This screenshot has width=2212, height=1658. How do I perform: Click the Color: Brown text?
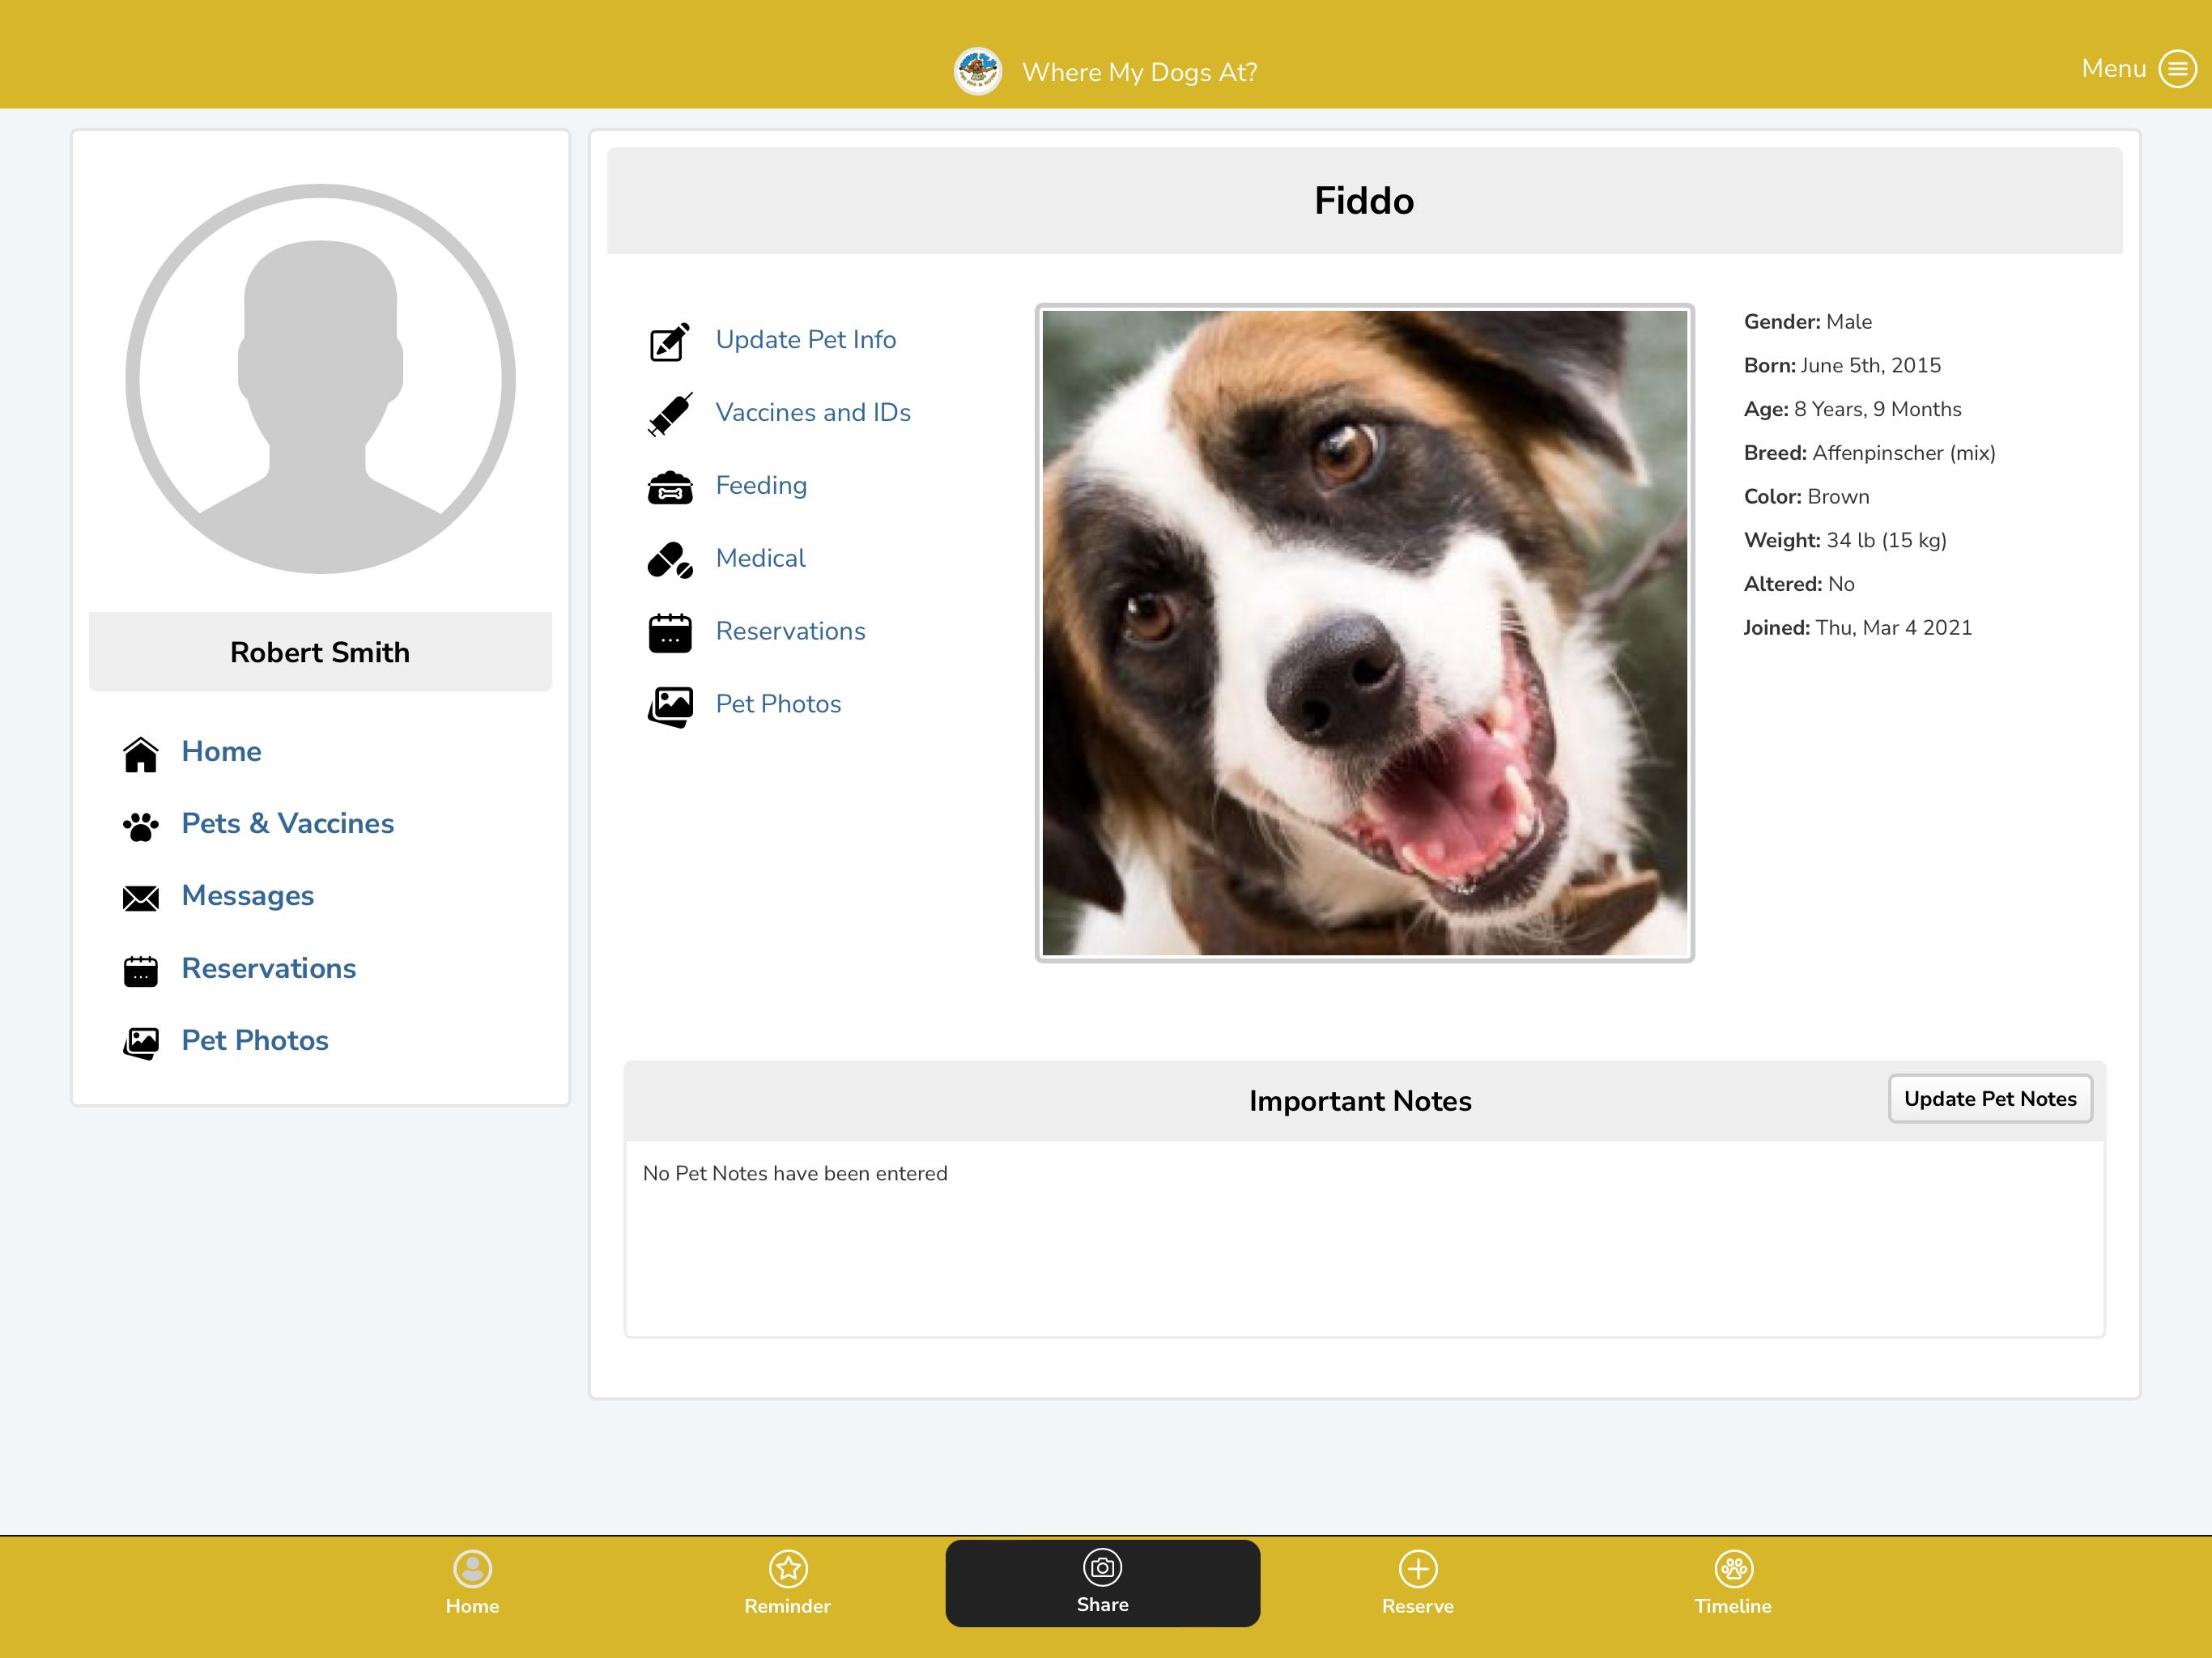pyautogui.click(x=1806, y=497)
